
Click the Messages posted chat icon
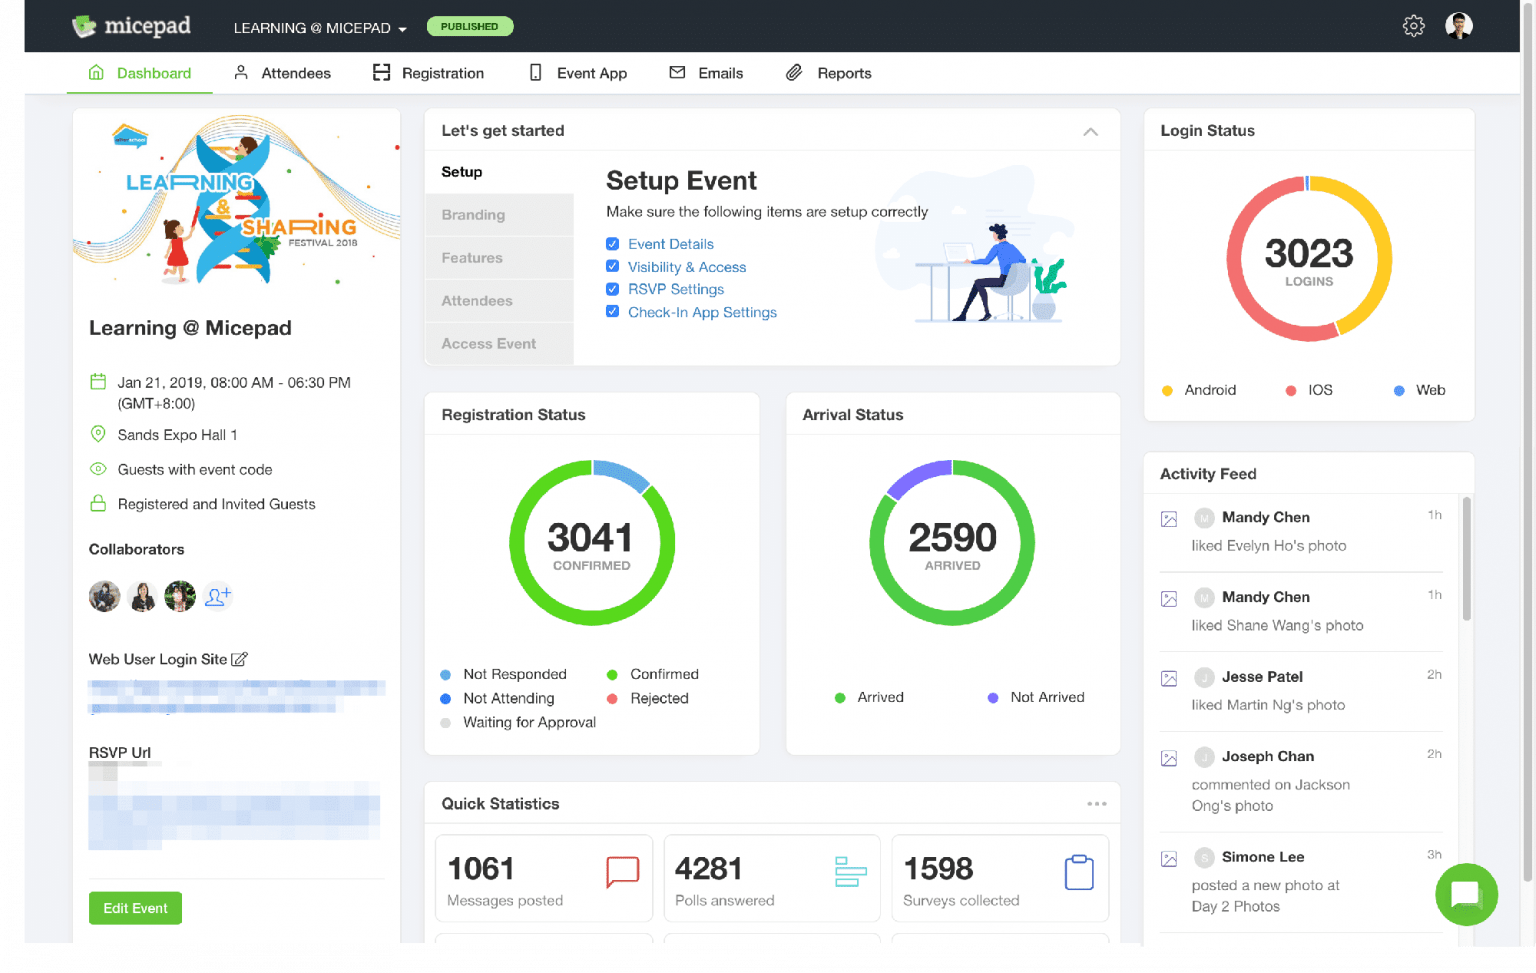coord(622,872)
